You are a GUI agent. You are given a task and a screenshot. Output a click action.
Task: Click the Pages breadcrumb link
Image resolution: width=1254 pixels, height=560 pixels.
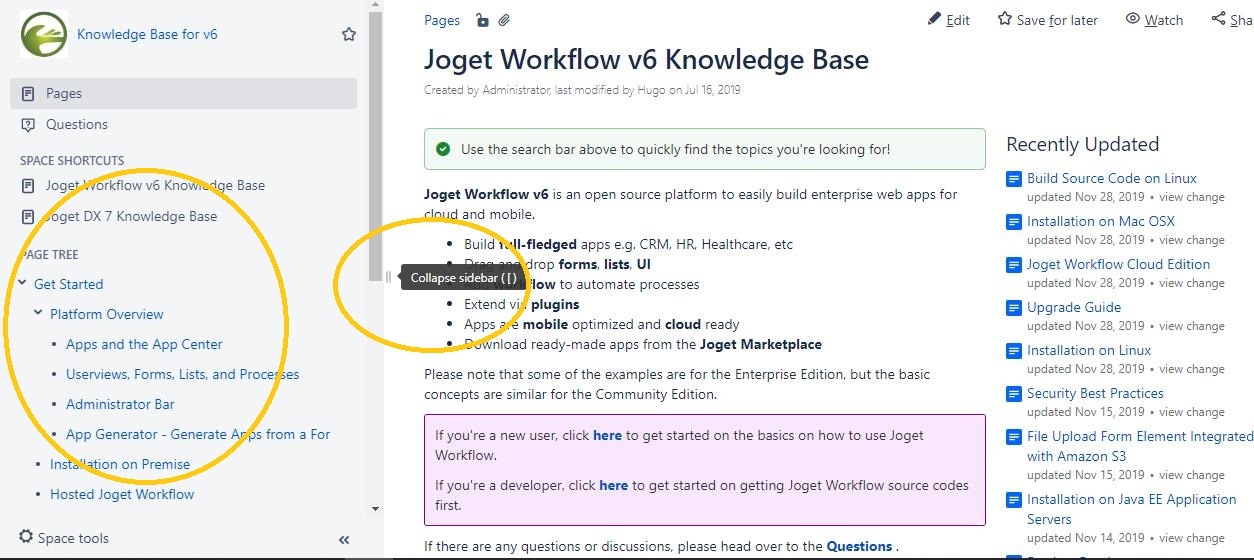click(x=442, y=20)
